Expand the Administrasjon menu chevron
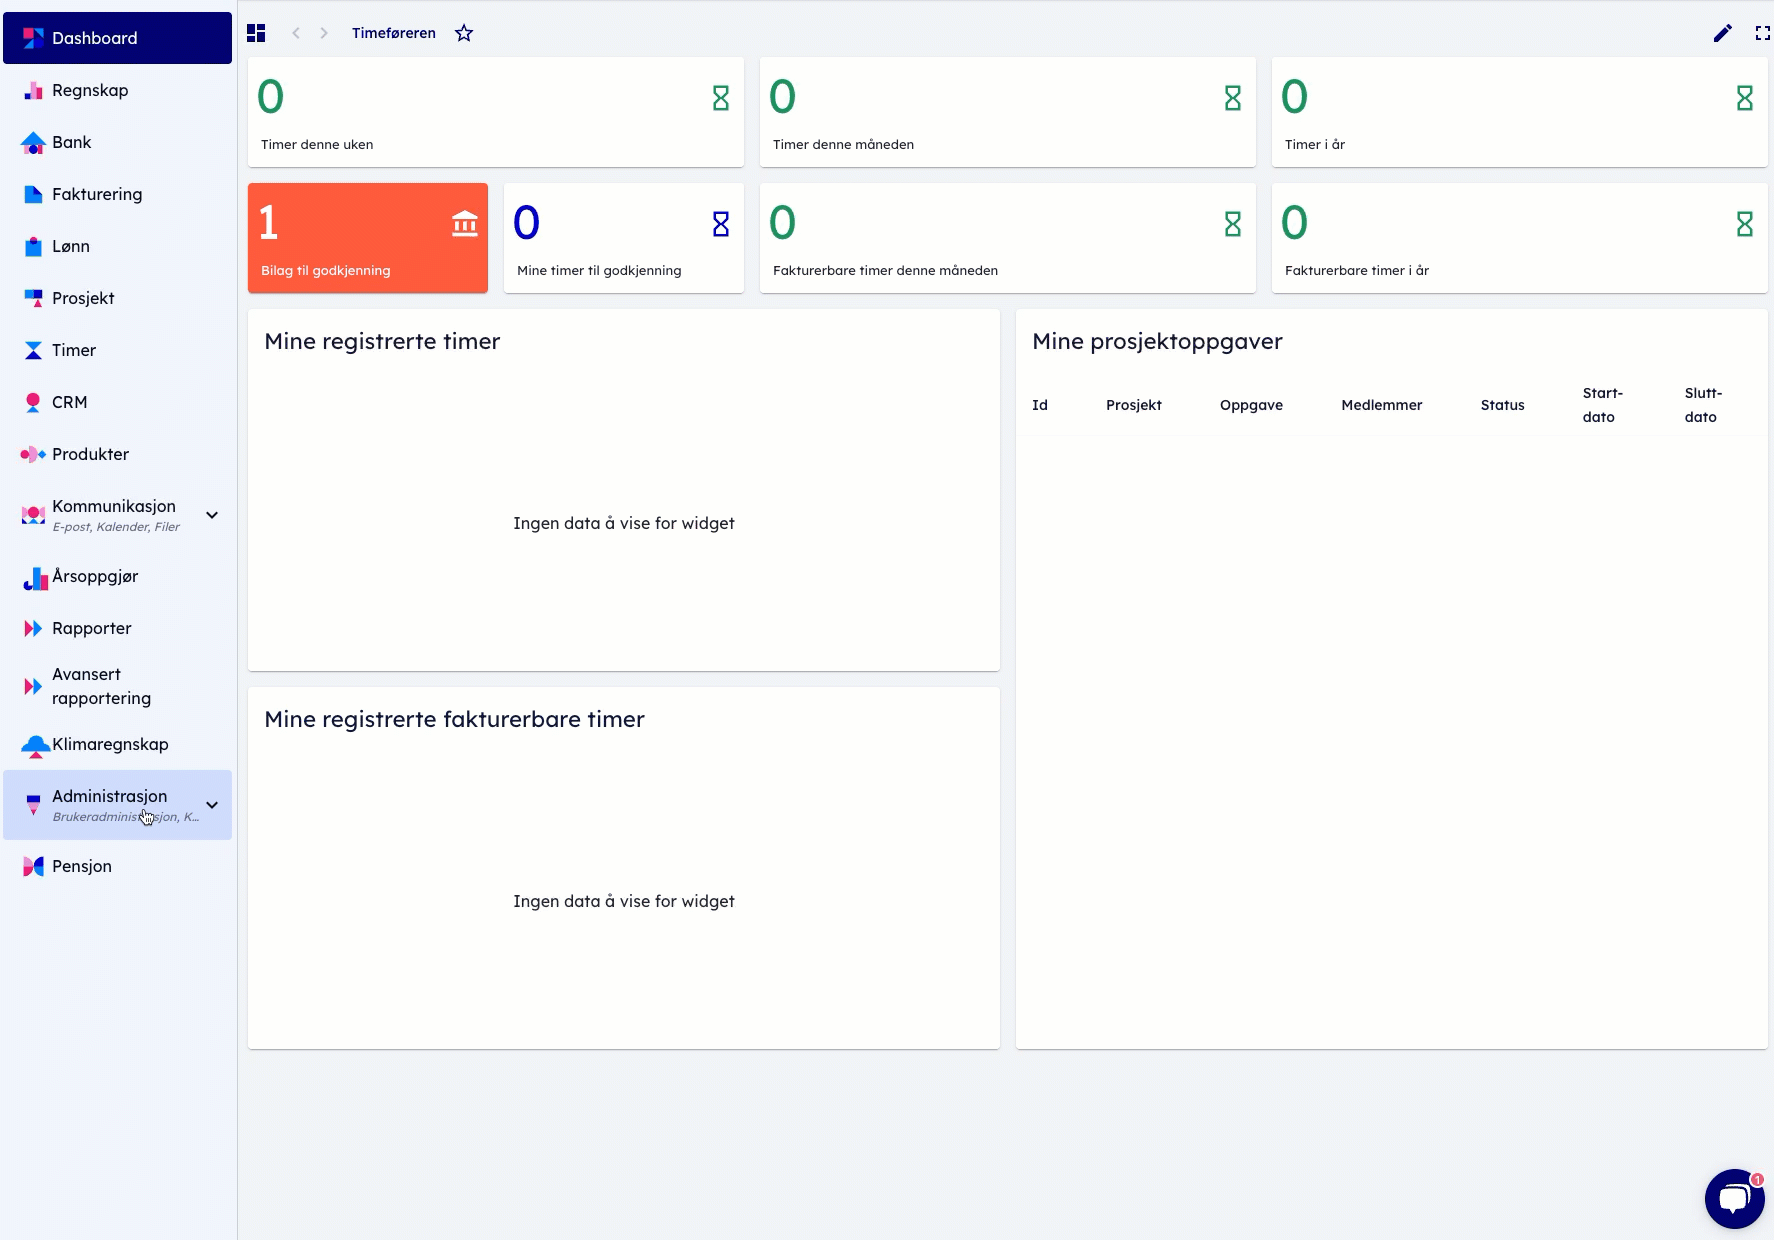 pos(212,805)
